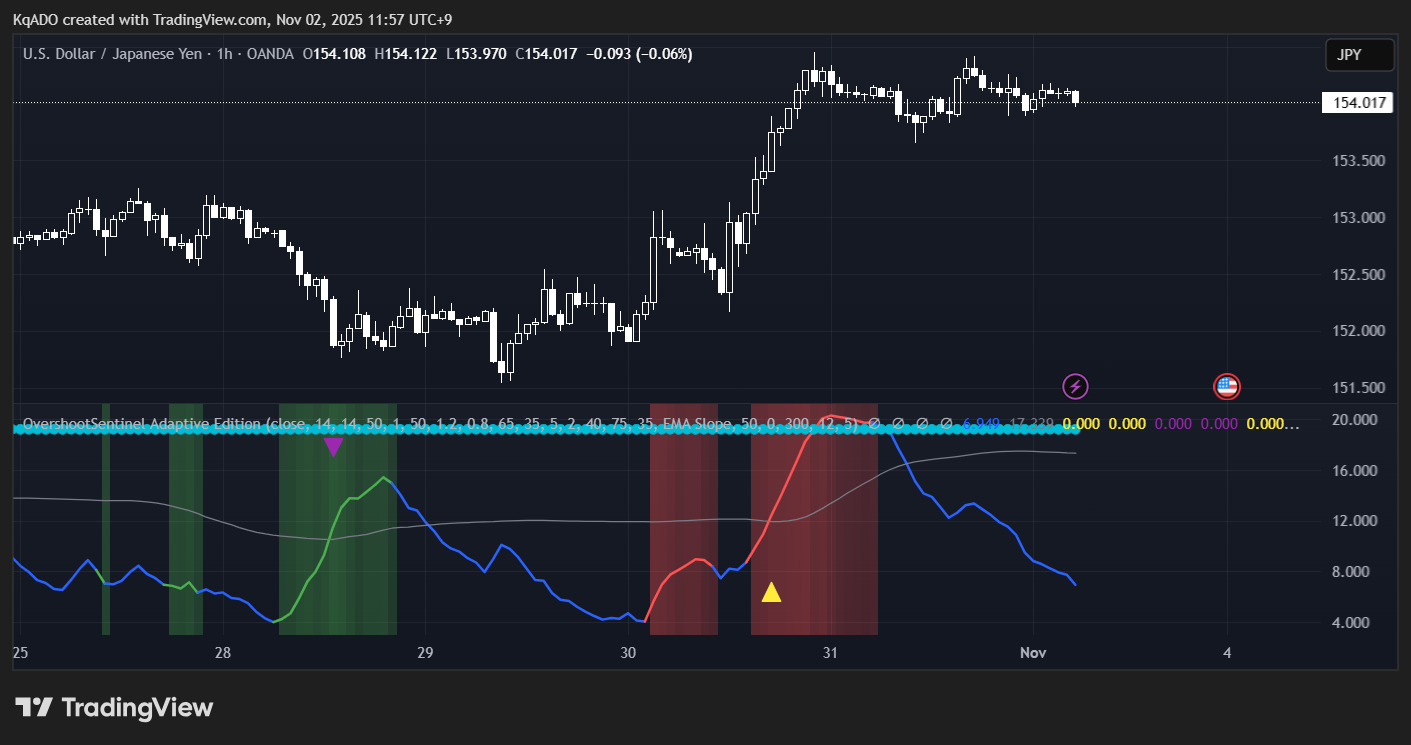Open the JPY currency selector
The image size is (1411, 745).
click(1359, 55)
